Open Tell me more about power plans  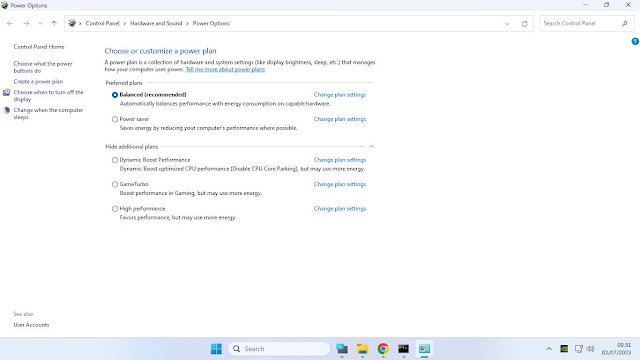pyautogui.click(x=225, y=69)
